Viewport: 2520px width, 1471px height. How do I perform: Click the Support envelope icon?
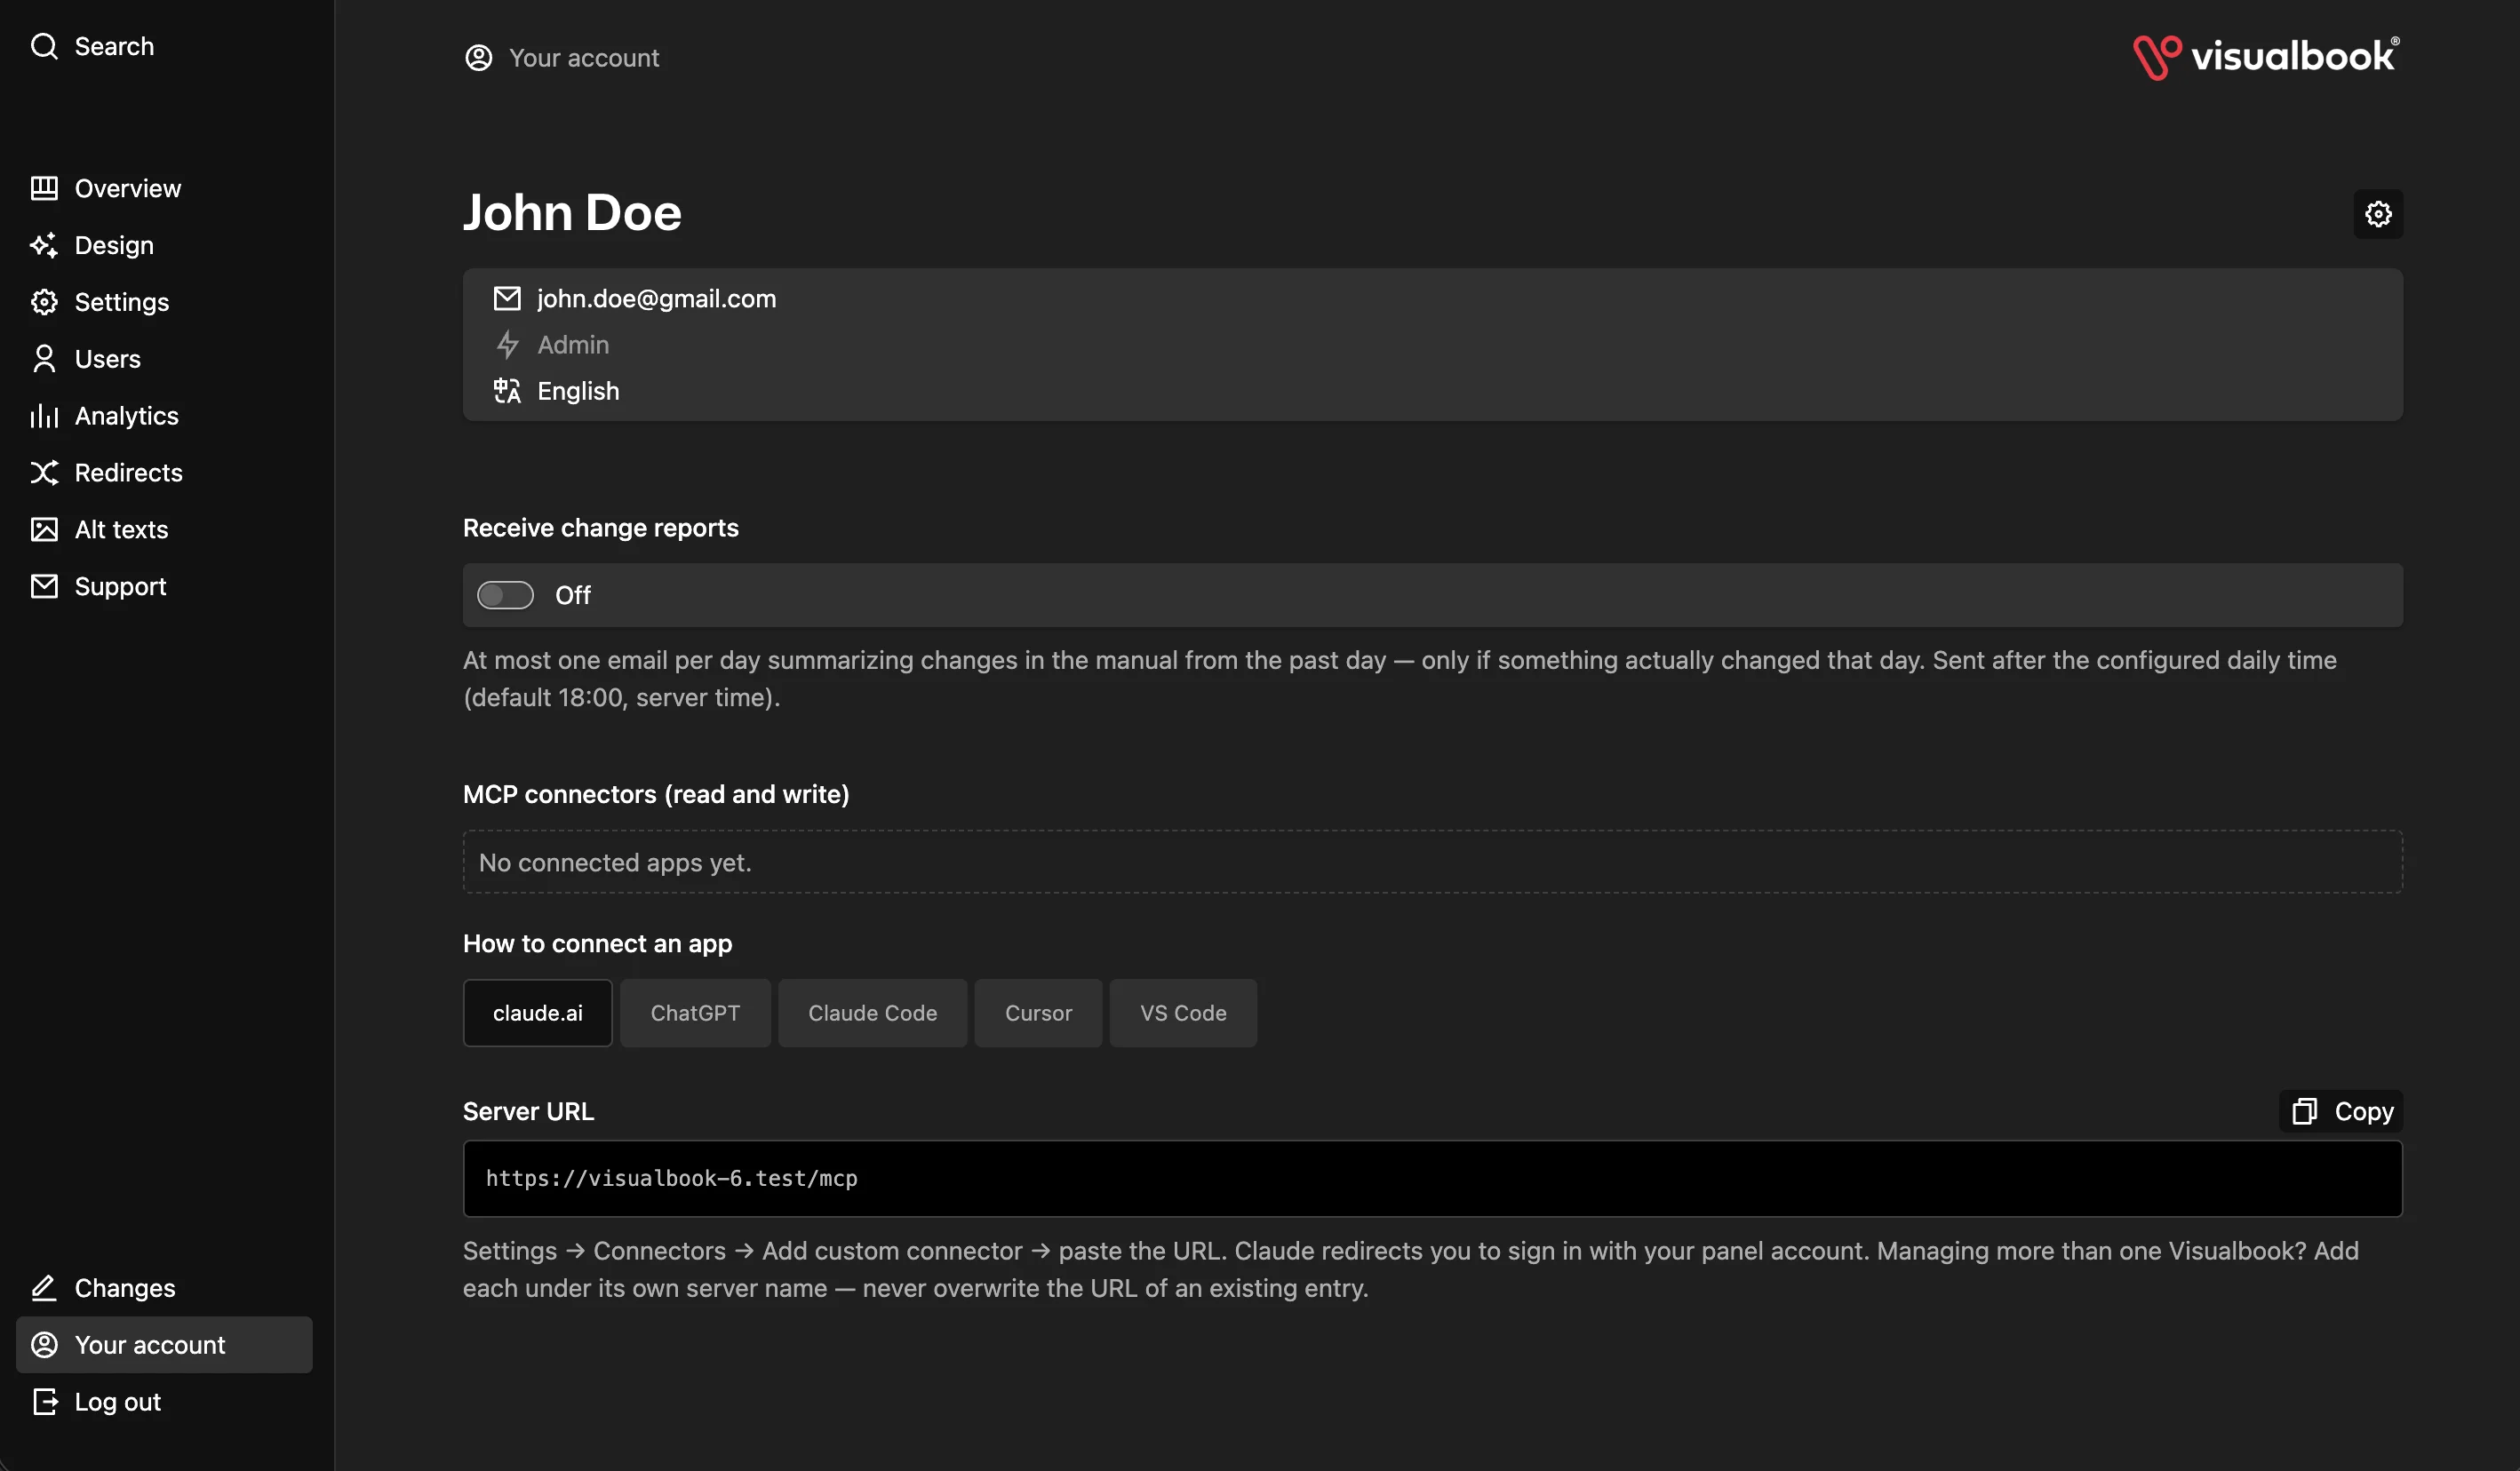tap(44, 587)
